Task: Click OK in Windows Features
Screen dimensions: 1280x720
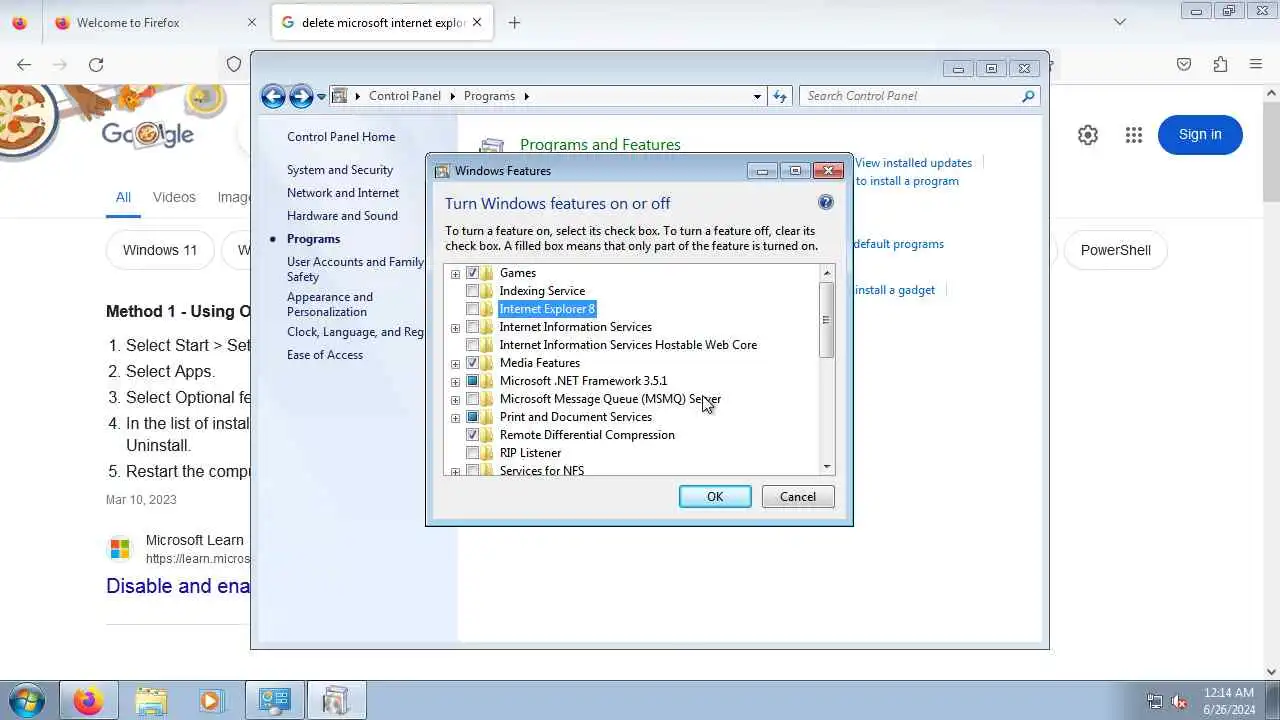Action: pos(715,497)
